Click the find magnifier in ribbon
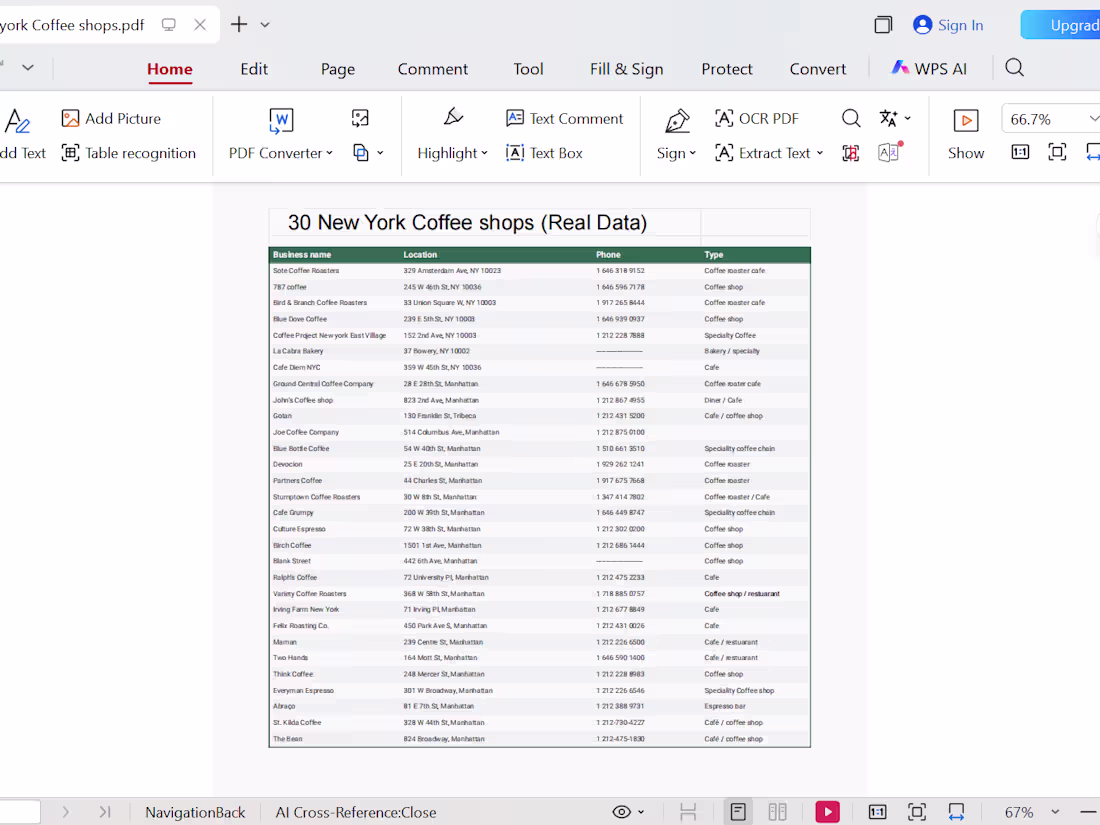The image size is (1100, 825). pos(851,119)
